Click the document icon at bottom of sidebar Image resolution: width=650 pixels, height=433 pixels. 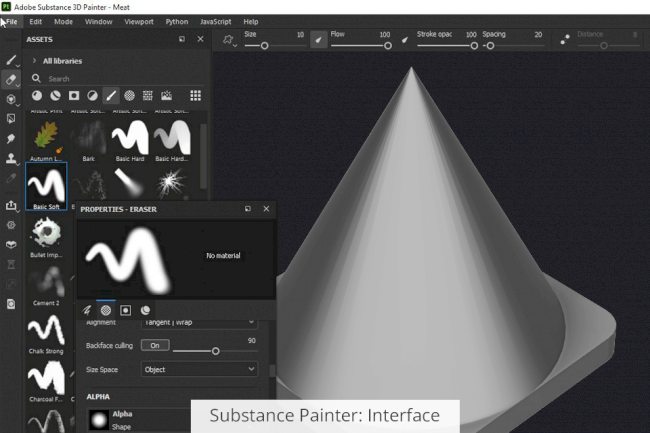click(x=11, y=304)
